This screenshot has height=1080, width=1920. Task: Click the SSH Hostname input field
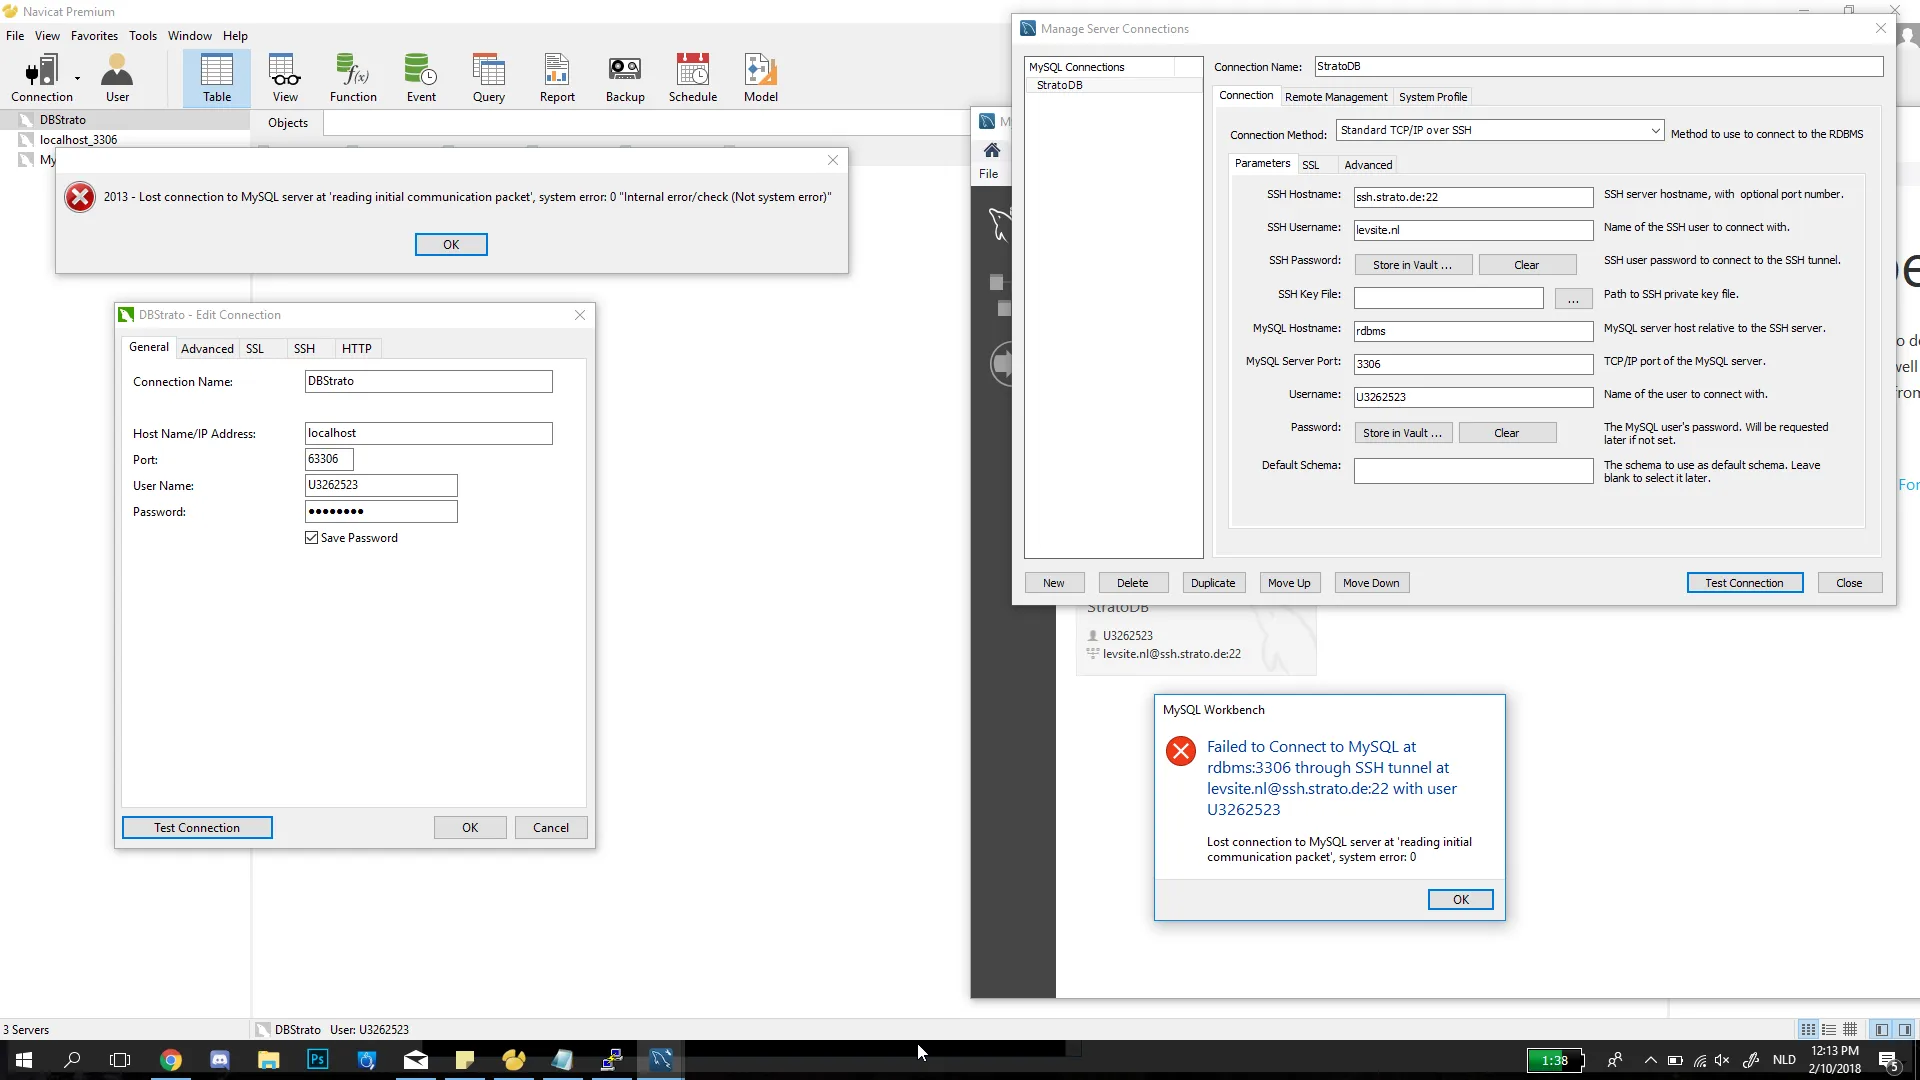pyautogui.click(x=1472, y=197)
